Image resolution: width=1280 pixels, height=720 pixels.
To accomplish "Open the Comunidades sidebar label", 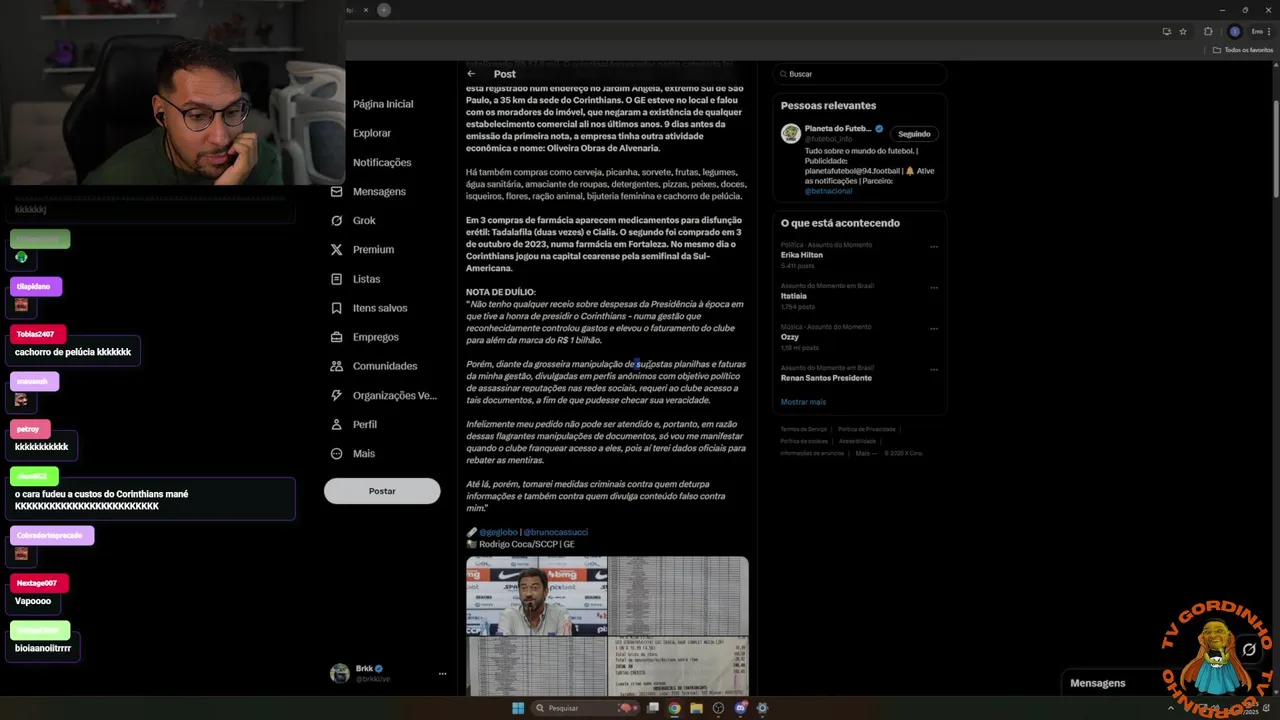I will pyautogui.click(x=385, y=366).
